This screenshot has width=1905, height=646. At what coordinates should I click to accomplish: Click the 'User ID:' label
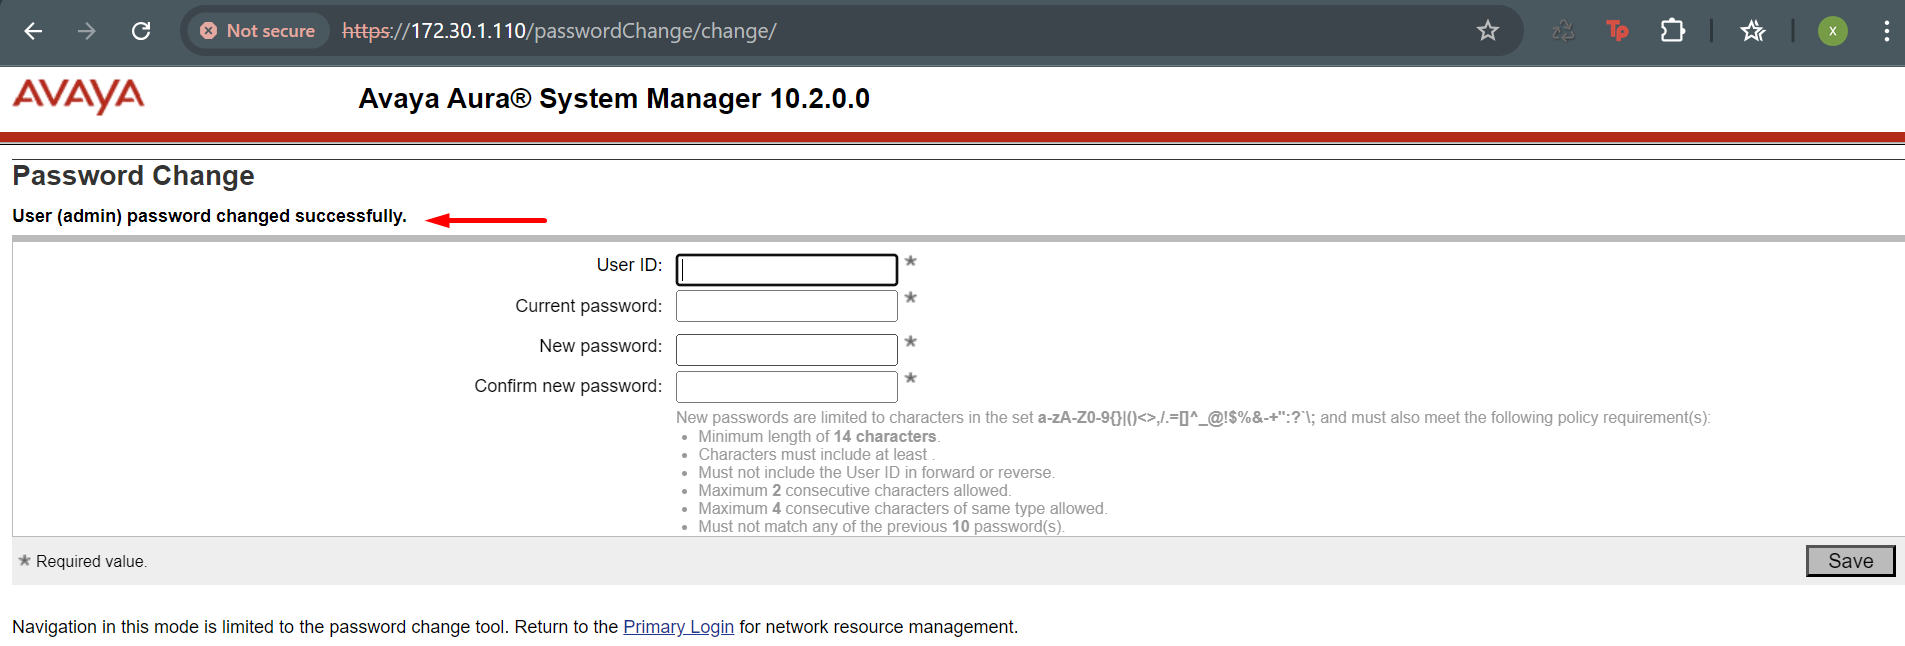[629, 265]
